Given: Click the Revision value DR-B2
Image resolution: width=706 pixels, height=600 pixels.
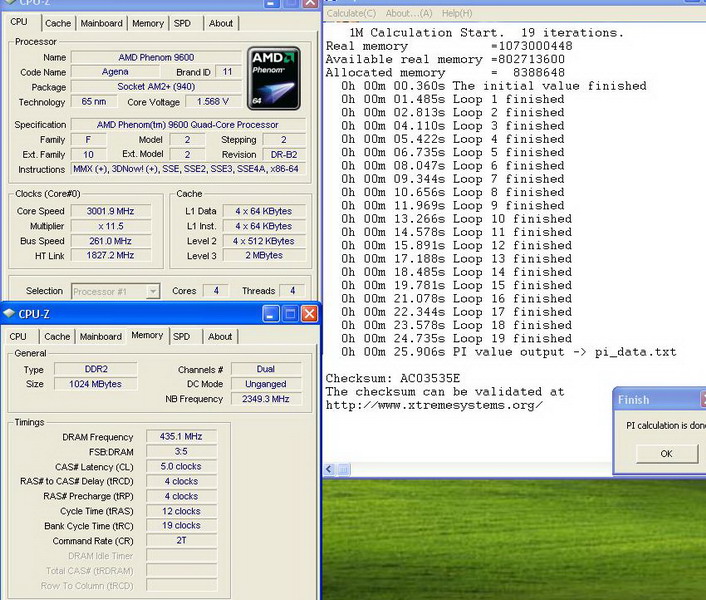Looking at the screenshot, I should pyautogui.click(x=284, y=154).
